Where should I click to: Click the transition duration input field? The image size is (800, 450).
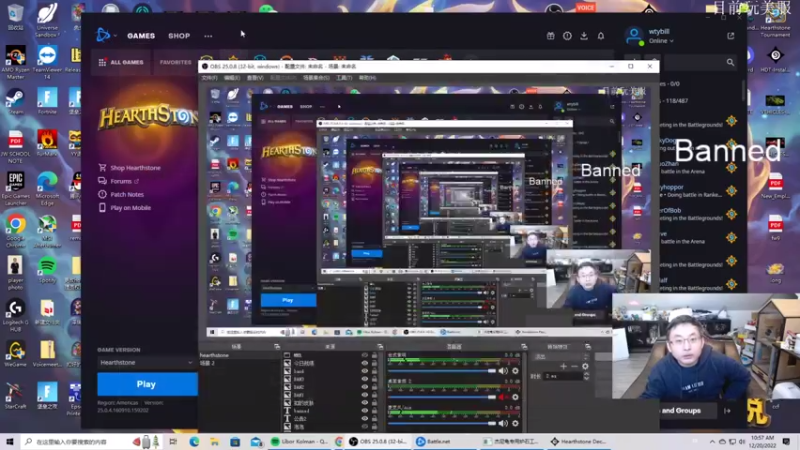click(x=563, y=376)
